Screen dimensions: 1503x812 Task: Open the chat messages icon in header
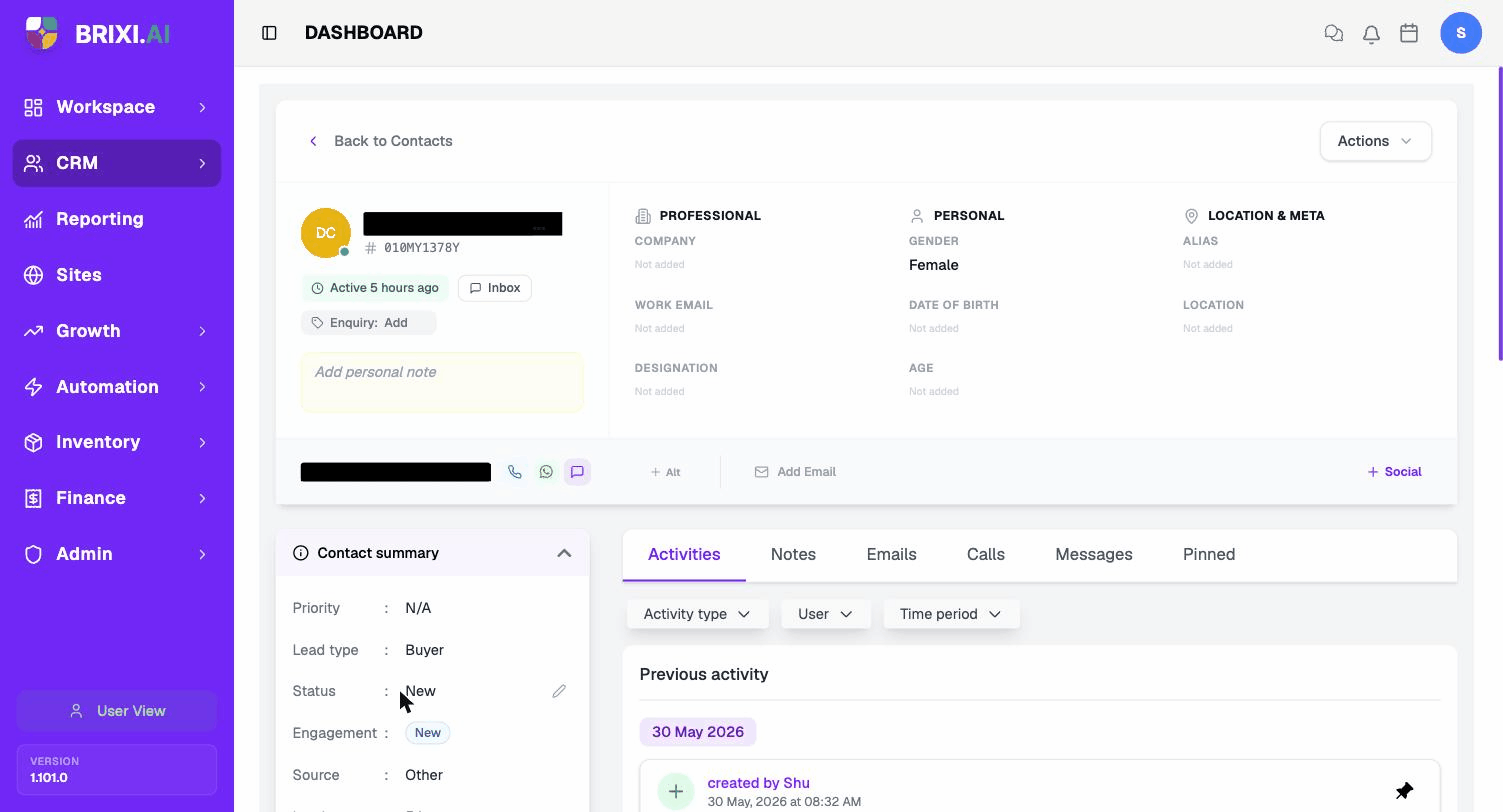coord(1333,33)
